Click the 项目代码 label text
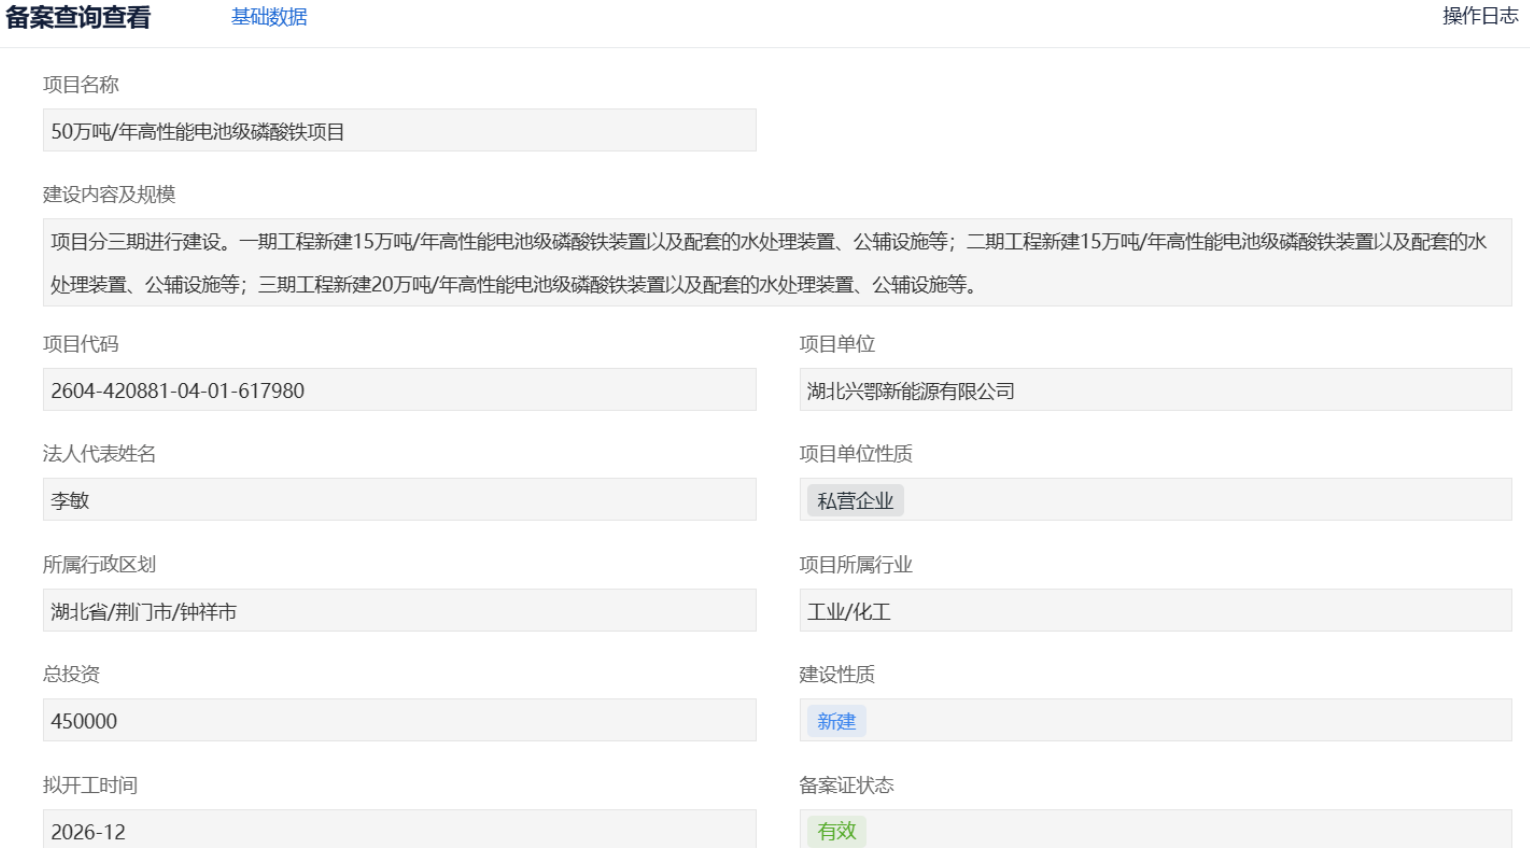The image size is (1530, 859). click(x=80, y=344)
